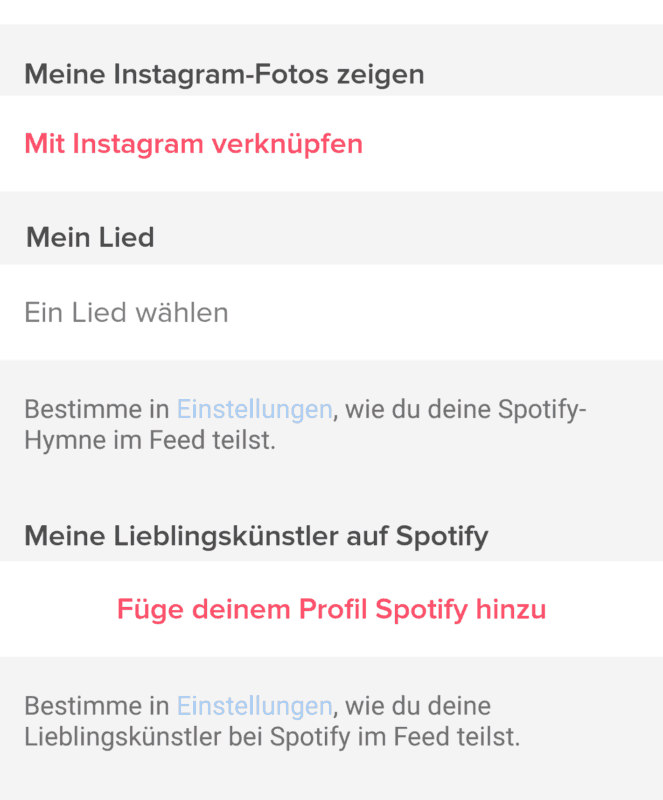Open the 'Ein Lied wählen' song picker
Viewport: 663px width, 800px height.
[126, 313]
